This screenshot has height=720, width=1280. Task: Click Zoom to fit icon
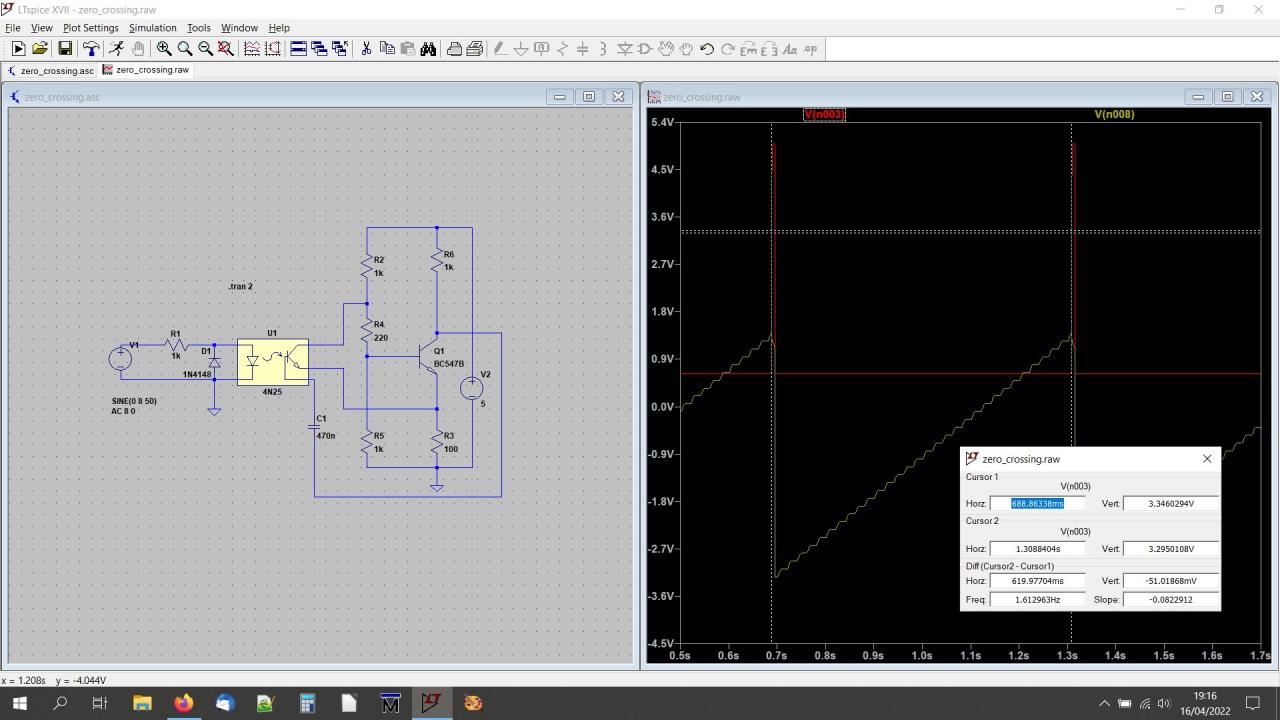tap(226, 48)
